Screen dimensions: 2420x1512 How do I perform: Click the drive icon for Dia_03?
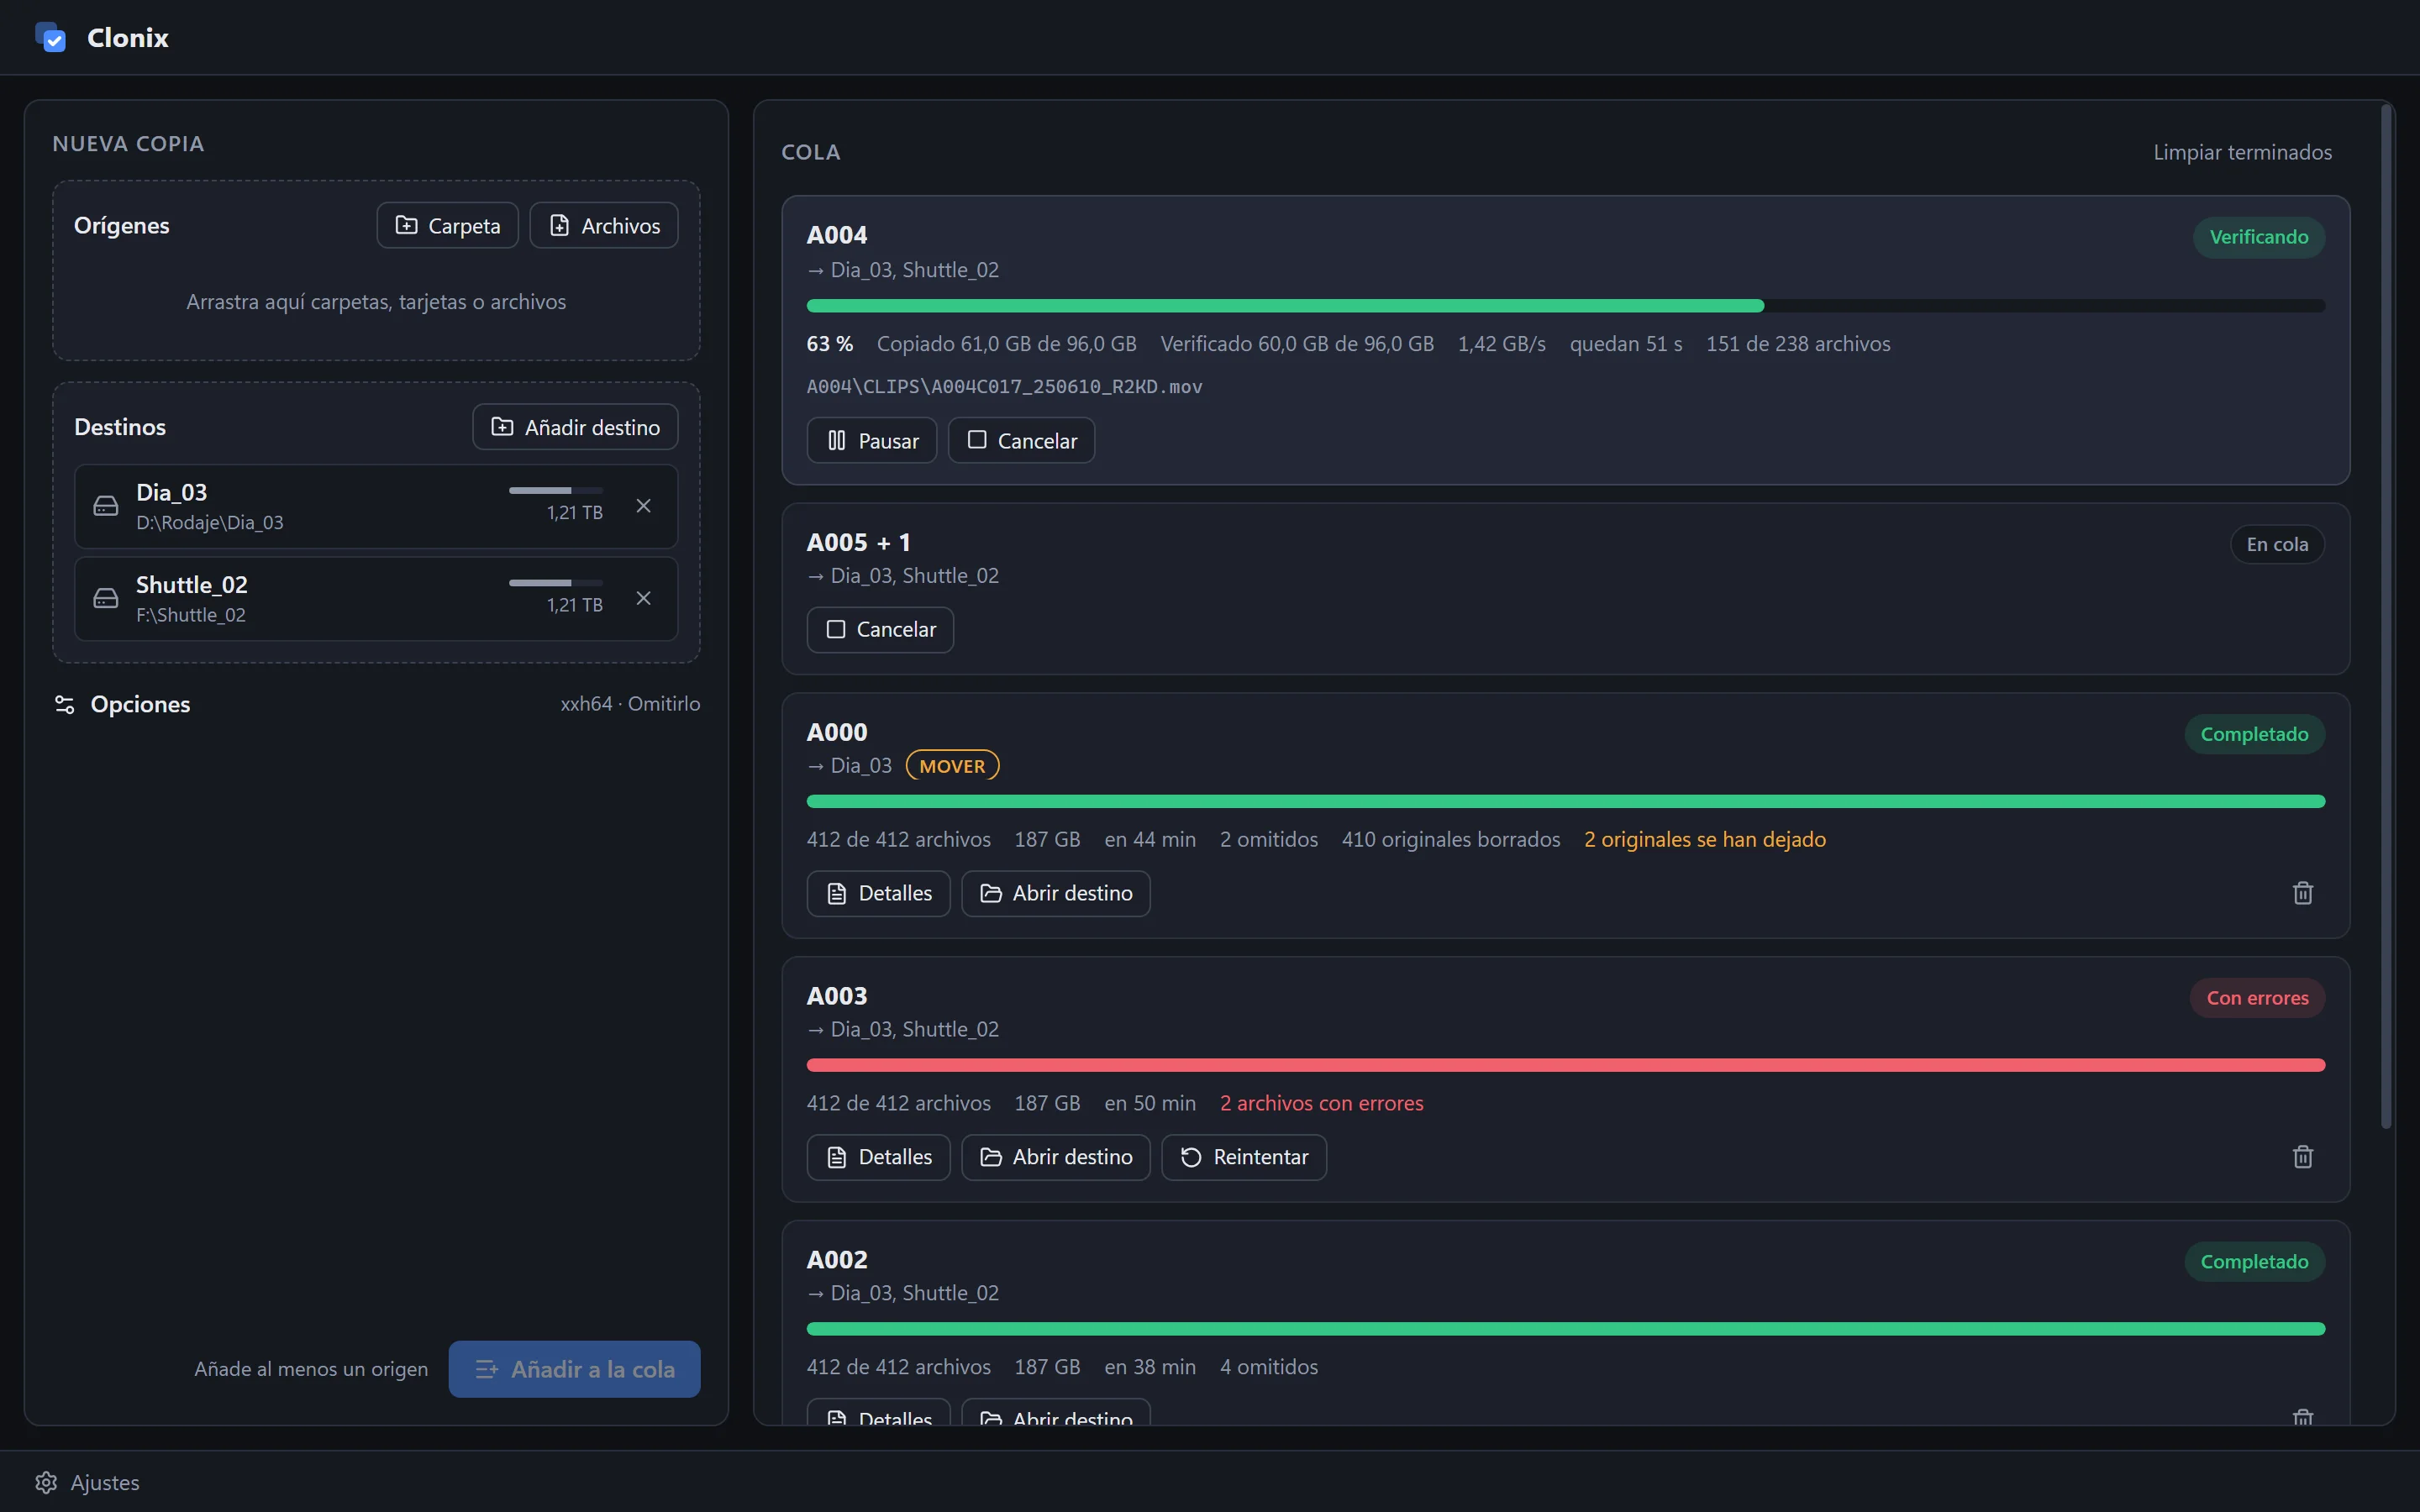coord(105,506)
